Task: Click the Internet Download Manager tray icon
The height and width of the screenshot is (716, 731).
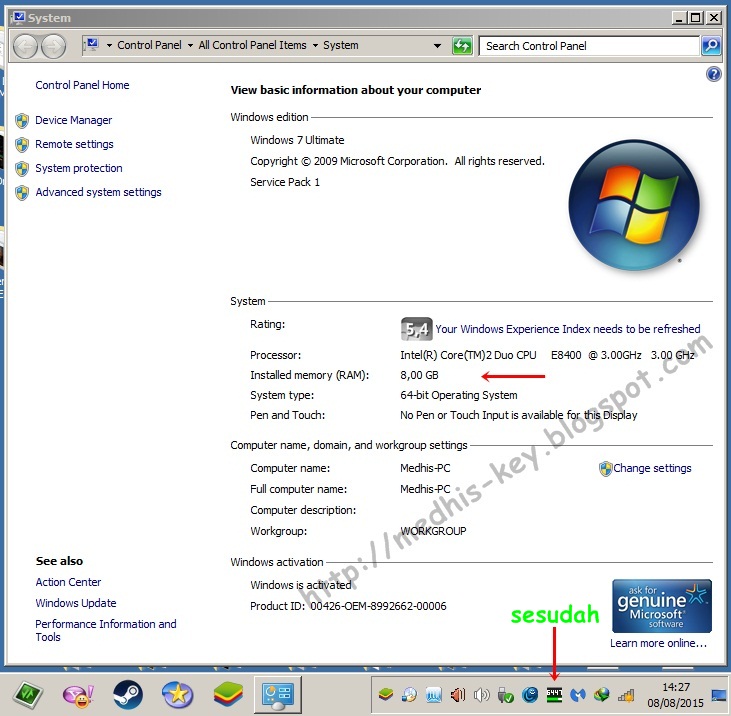Action: tap(602, 695)
